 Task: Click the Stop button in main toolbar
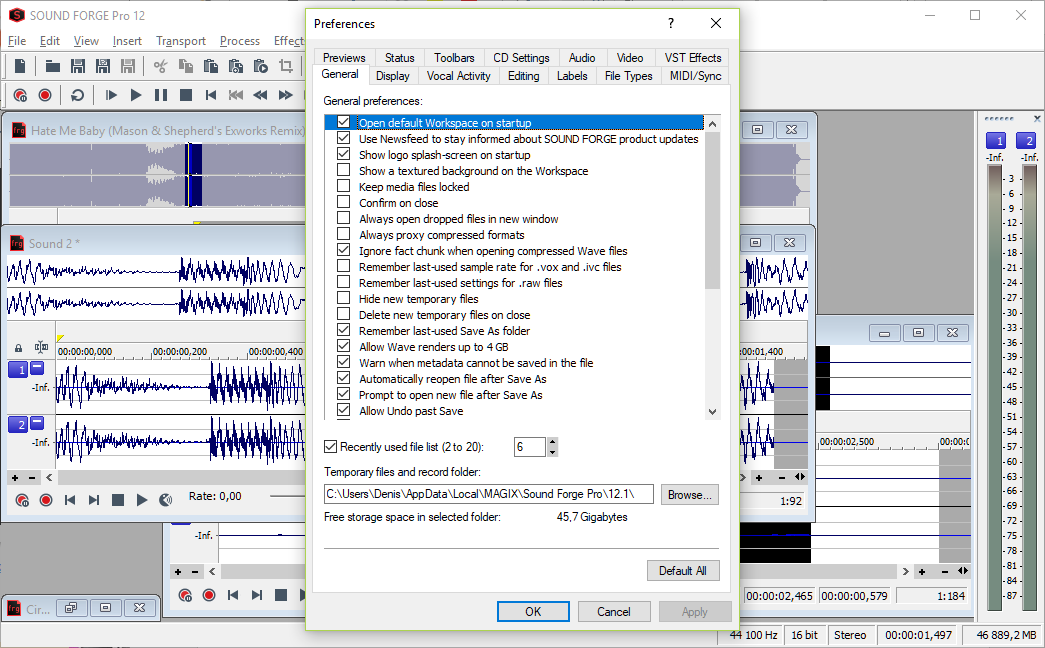pyautogui.click(x=186, y=95)
